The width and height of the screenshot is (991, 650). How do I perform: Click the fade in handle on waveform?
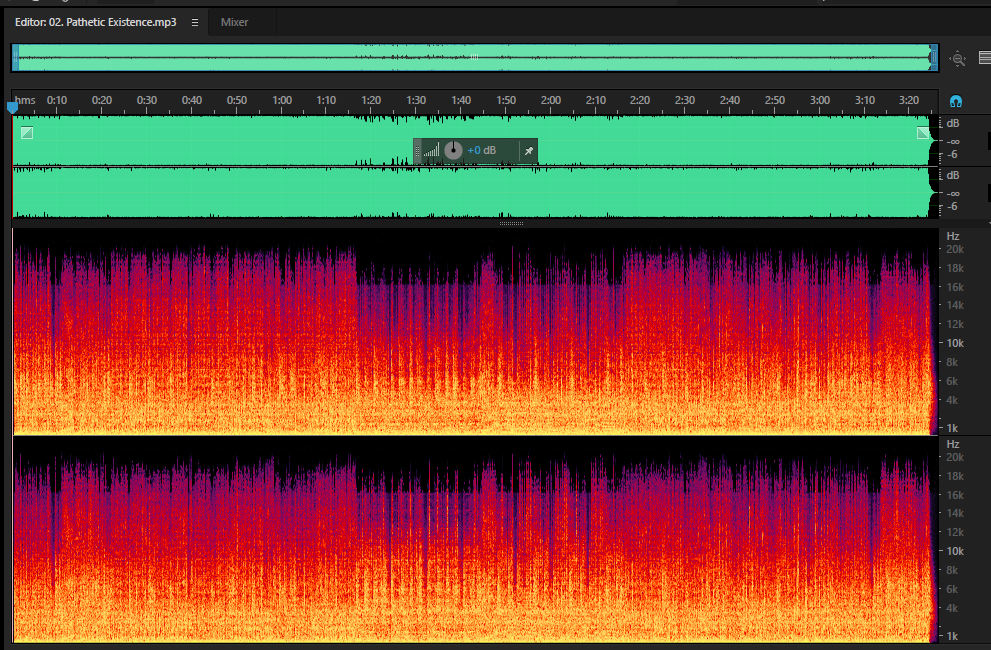tap(27, 133)
